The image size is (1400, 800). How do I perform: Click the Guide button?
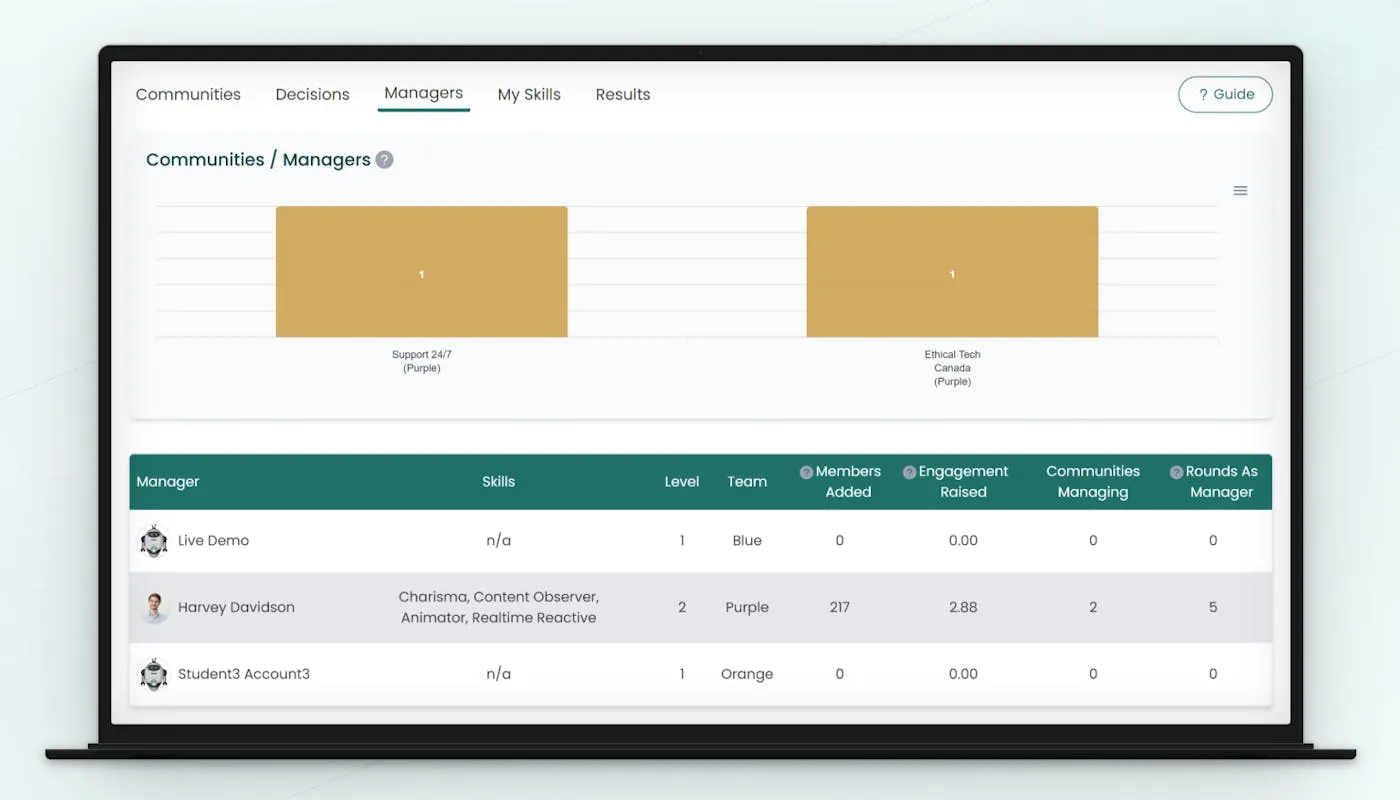click(1225, 94)
